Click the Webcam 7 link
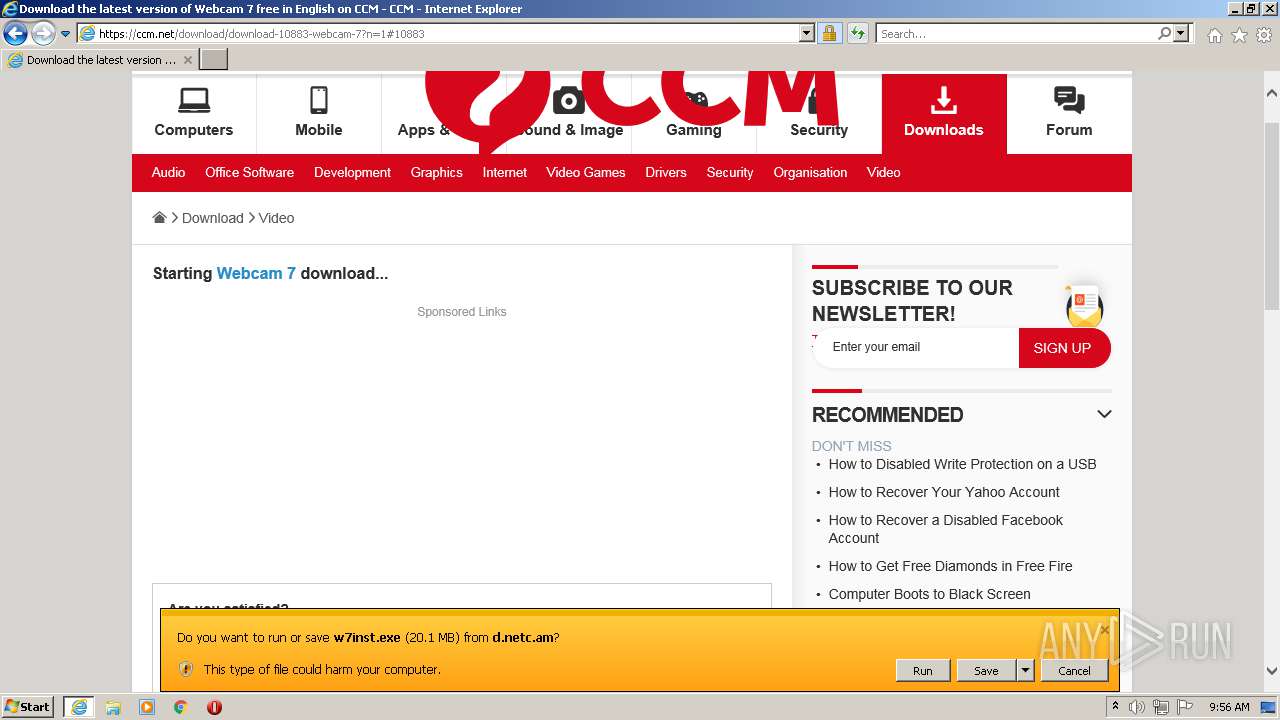This screenshot has width=1280, height=720. tap(256, 273)
